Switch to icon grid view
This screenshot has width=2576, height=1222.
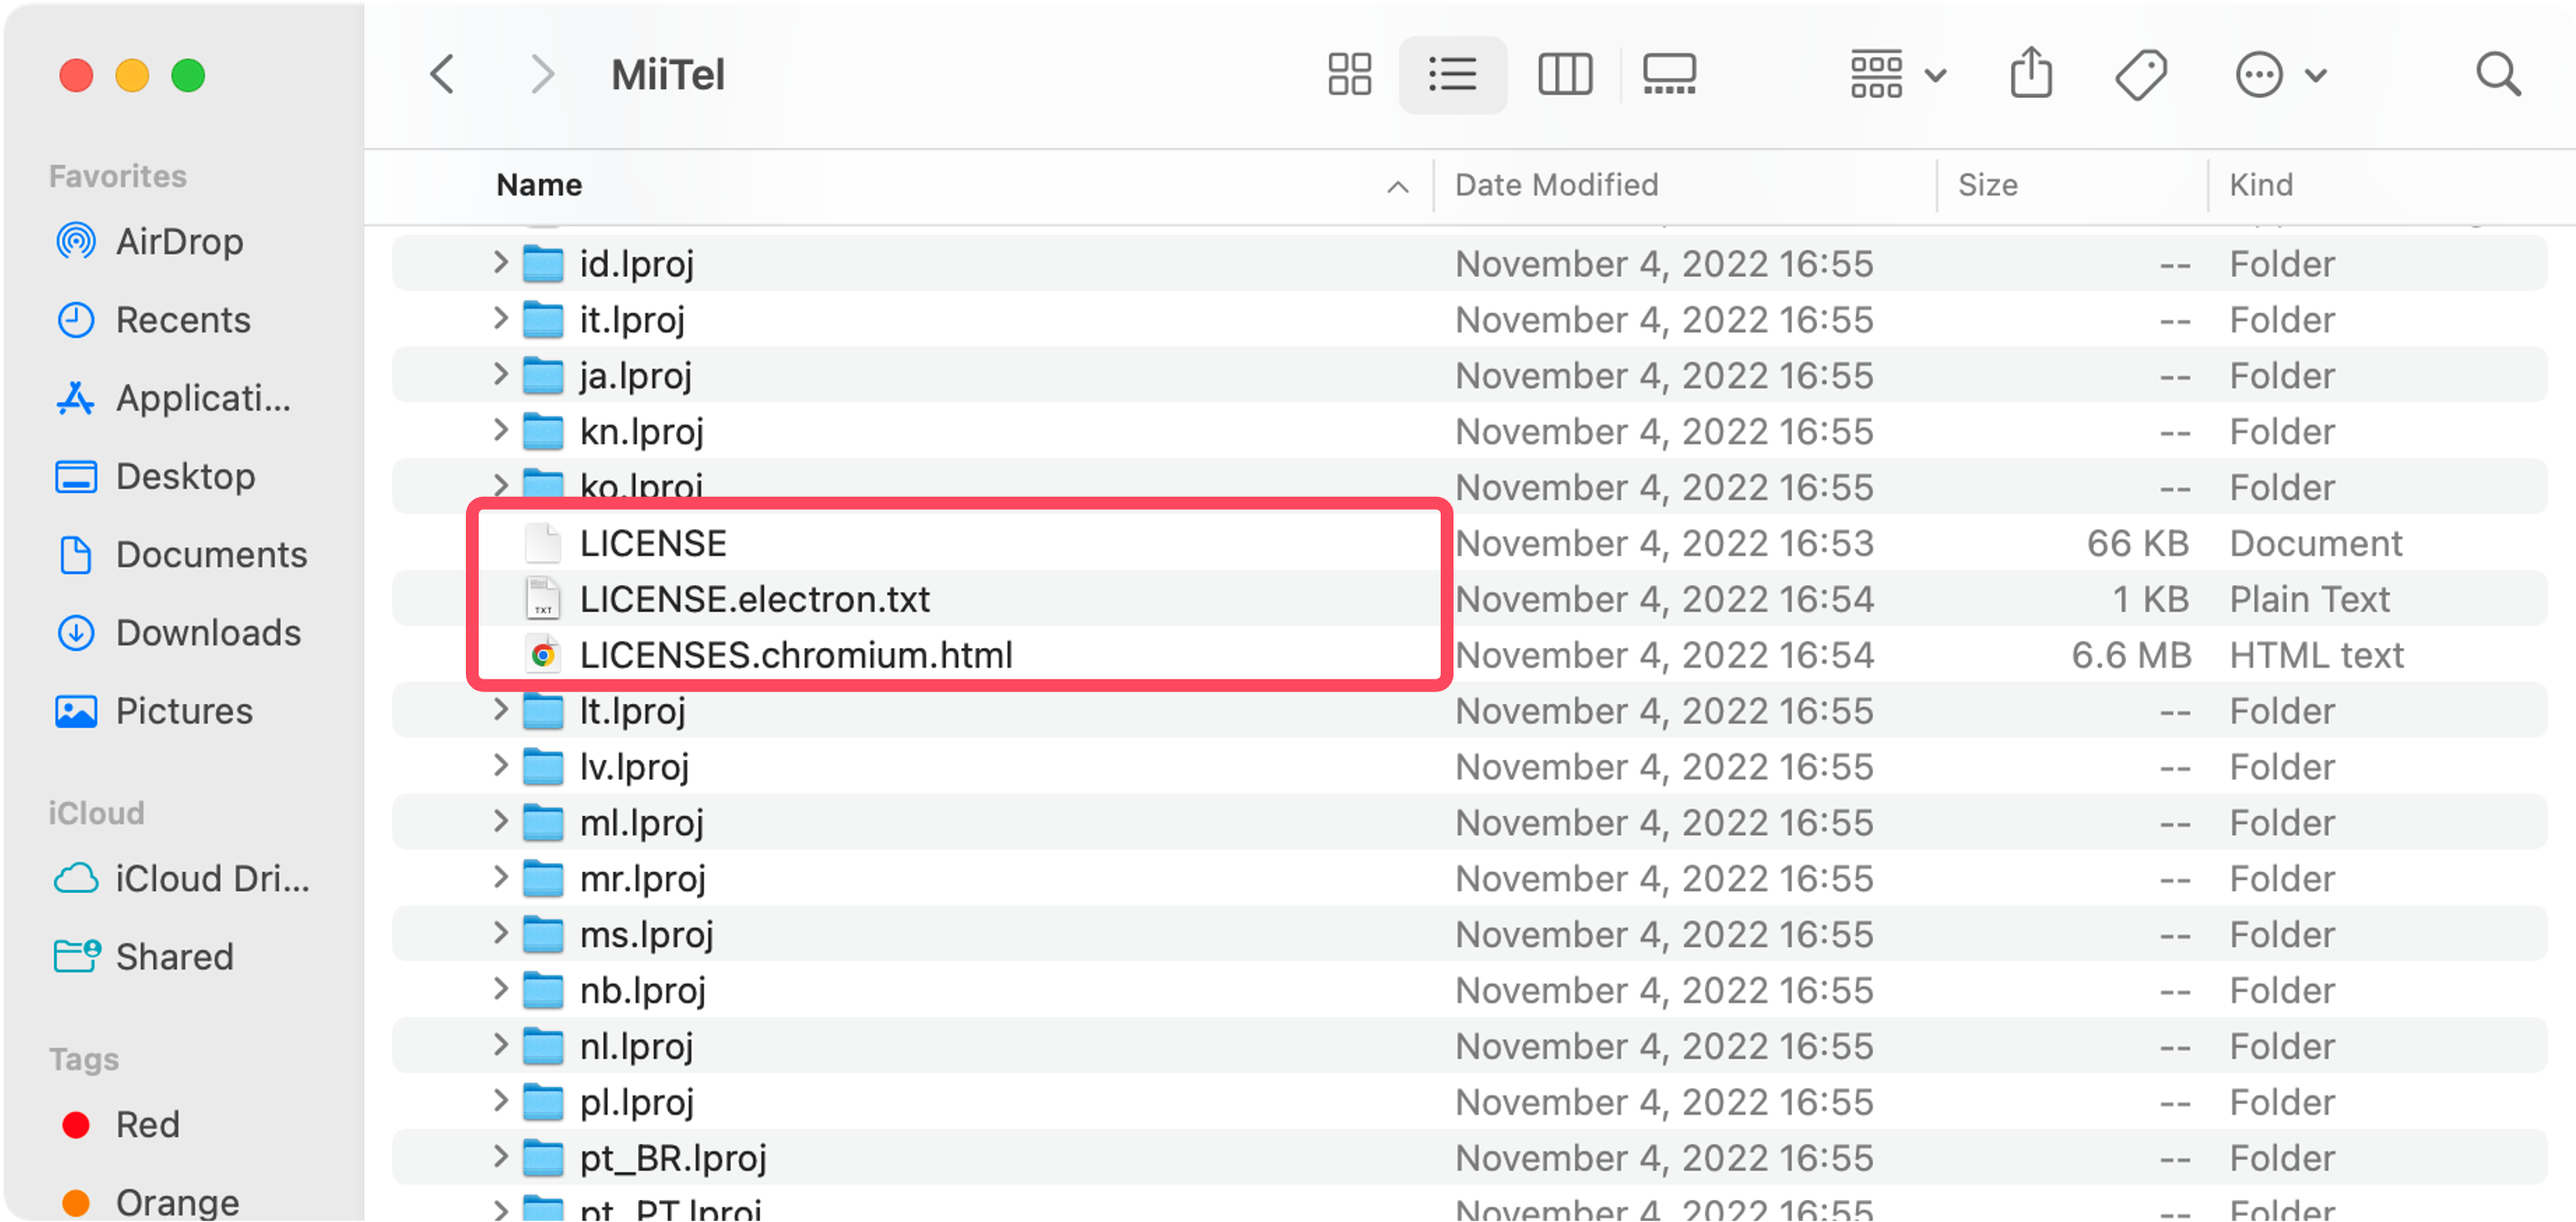[1349, 75]
